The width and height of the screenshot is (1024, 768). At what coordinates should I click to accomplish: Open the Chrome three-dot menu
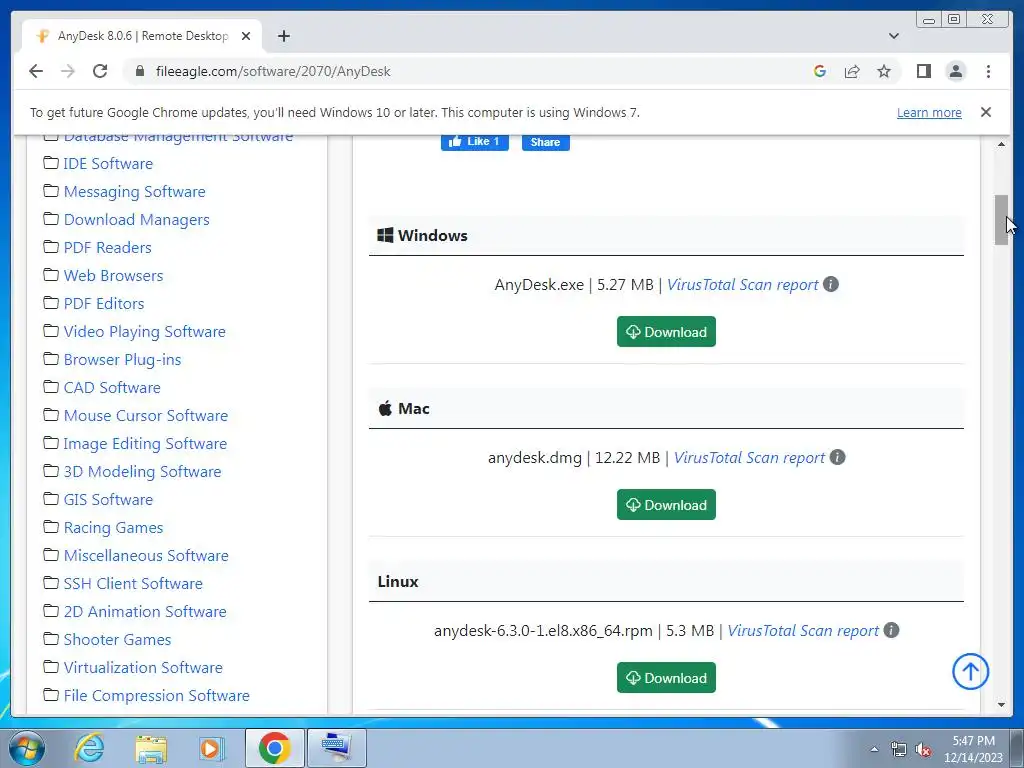pyautogui.click(x=988, y=71)
